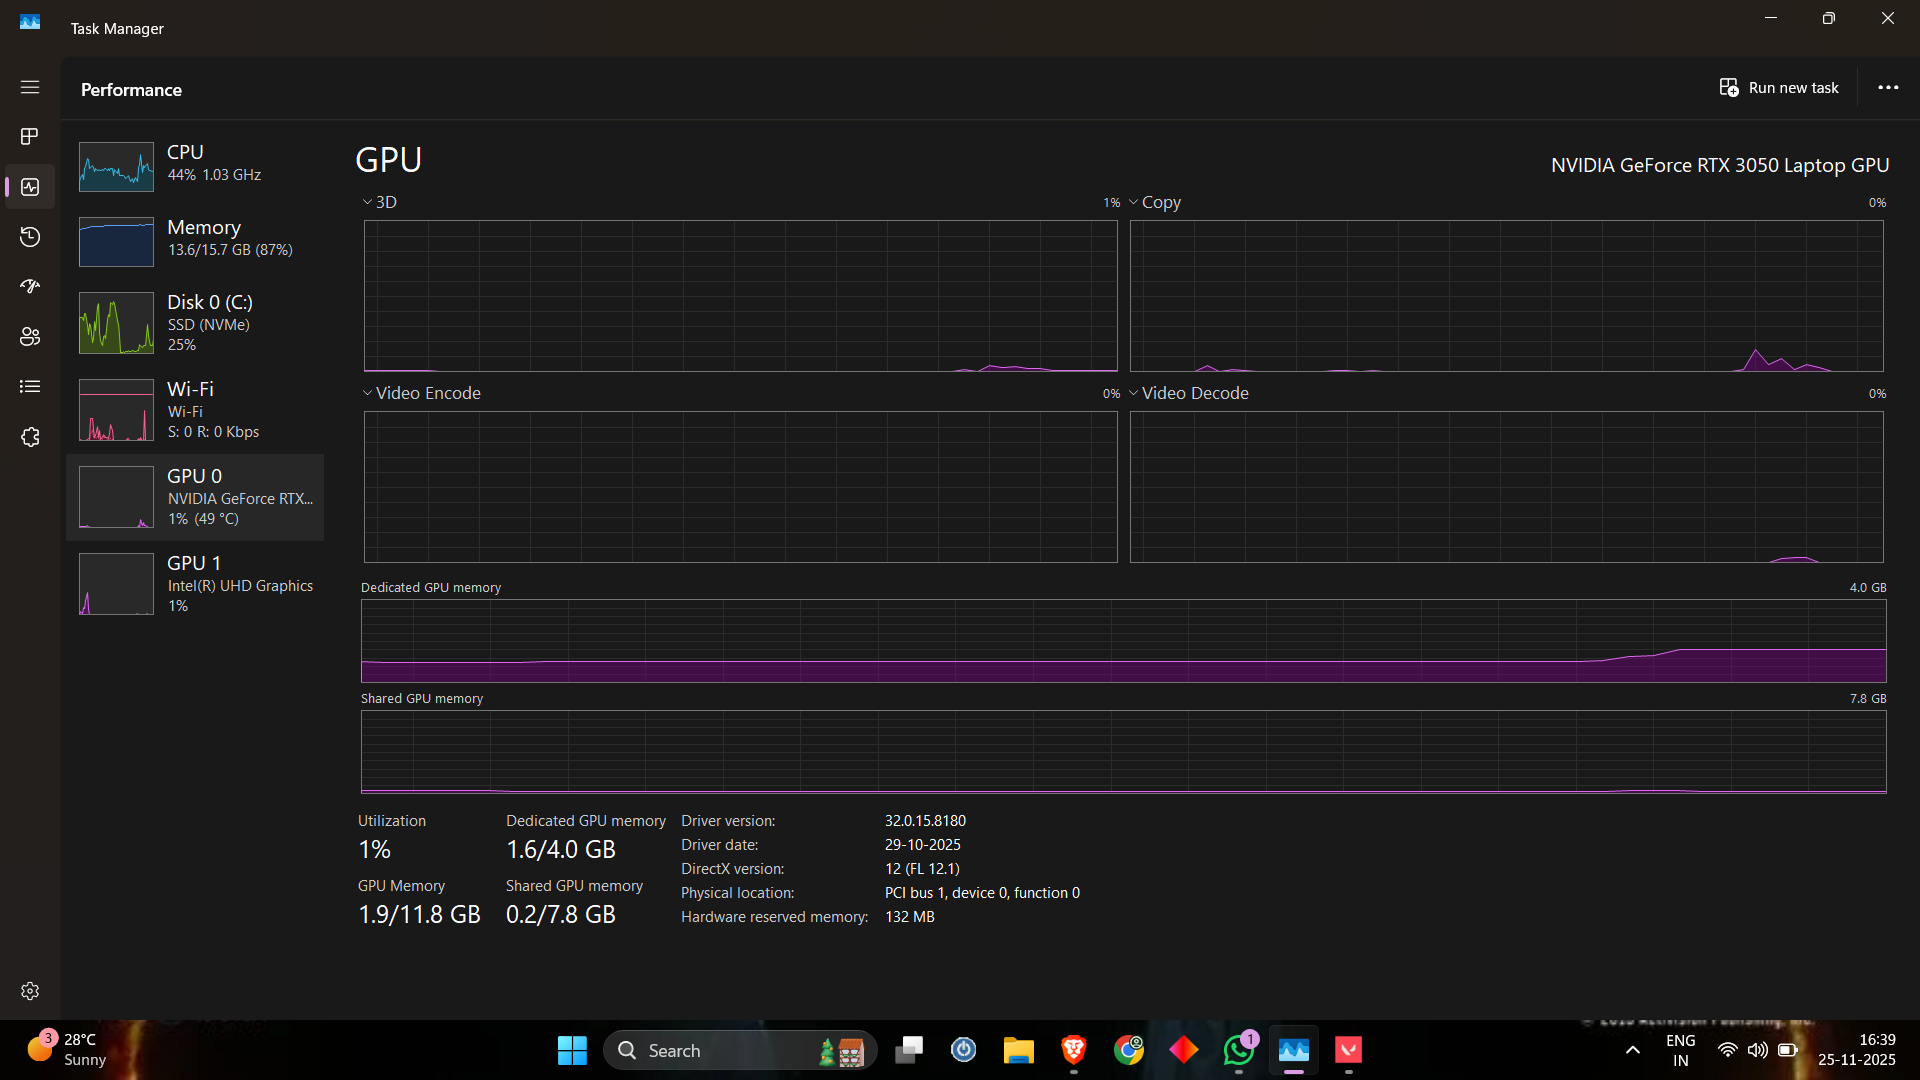Open the App history page icon

(x=30, y=237)
